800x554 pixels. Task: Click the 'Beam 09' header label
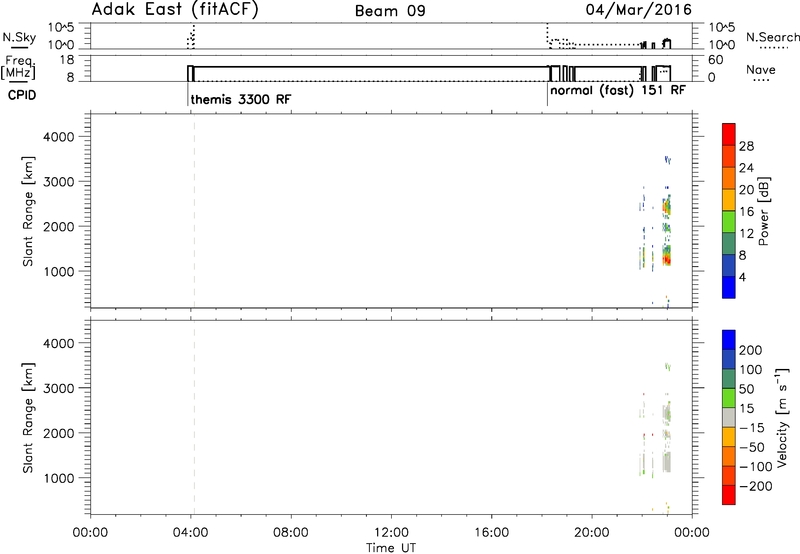tap(390, 11)
